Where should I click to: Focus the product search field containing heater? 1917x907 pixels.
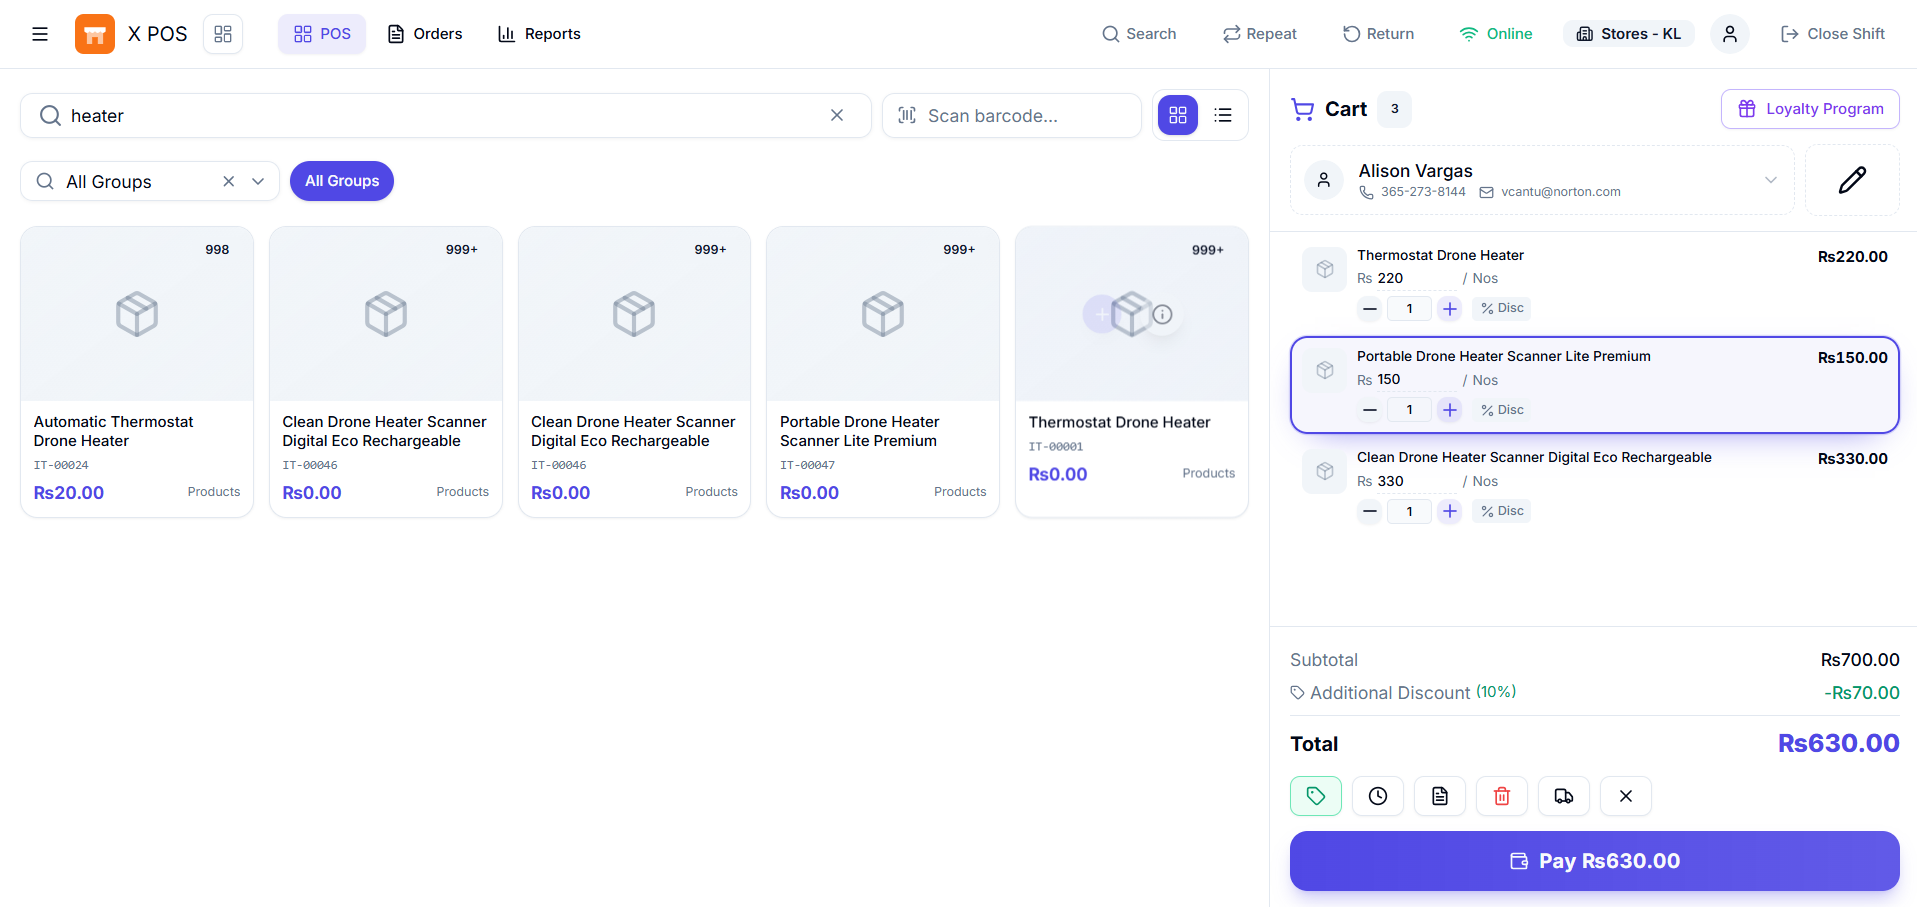446,116
